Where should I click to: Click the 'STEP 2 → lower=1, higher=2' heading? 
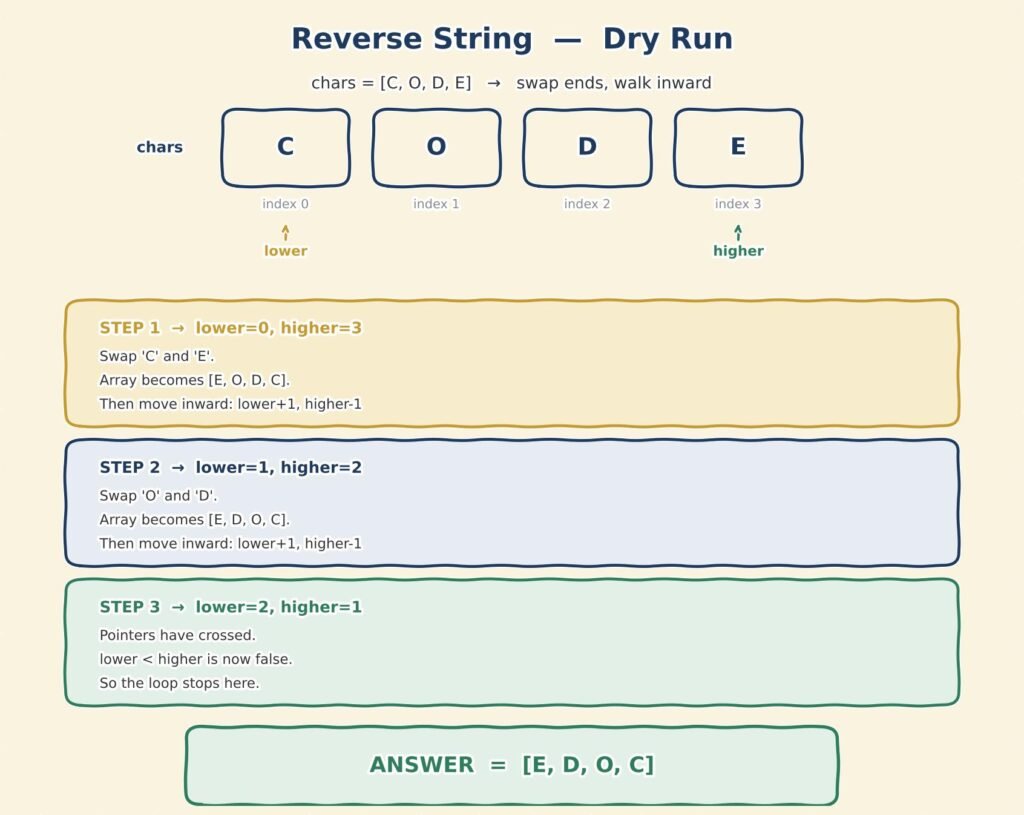tap(231, 468)
